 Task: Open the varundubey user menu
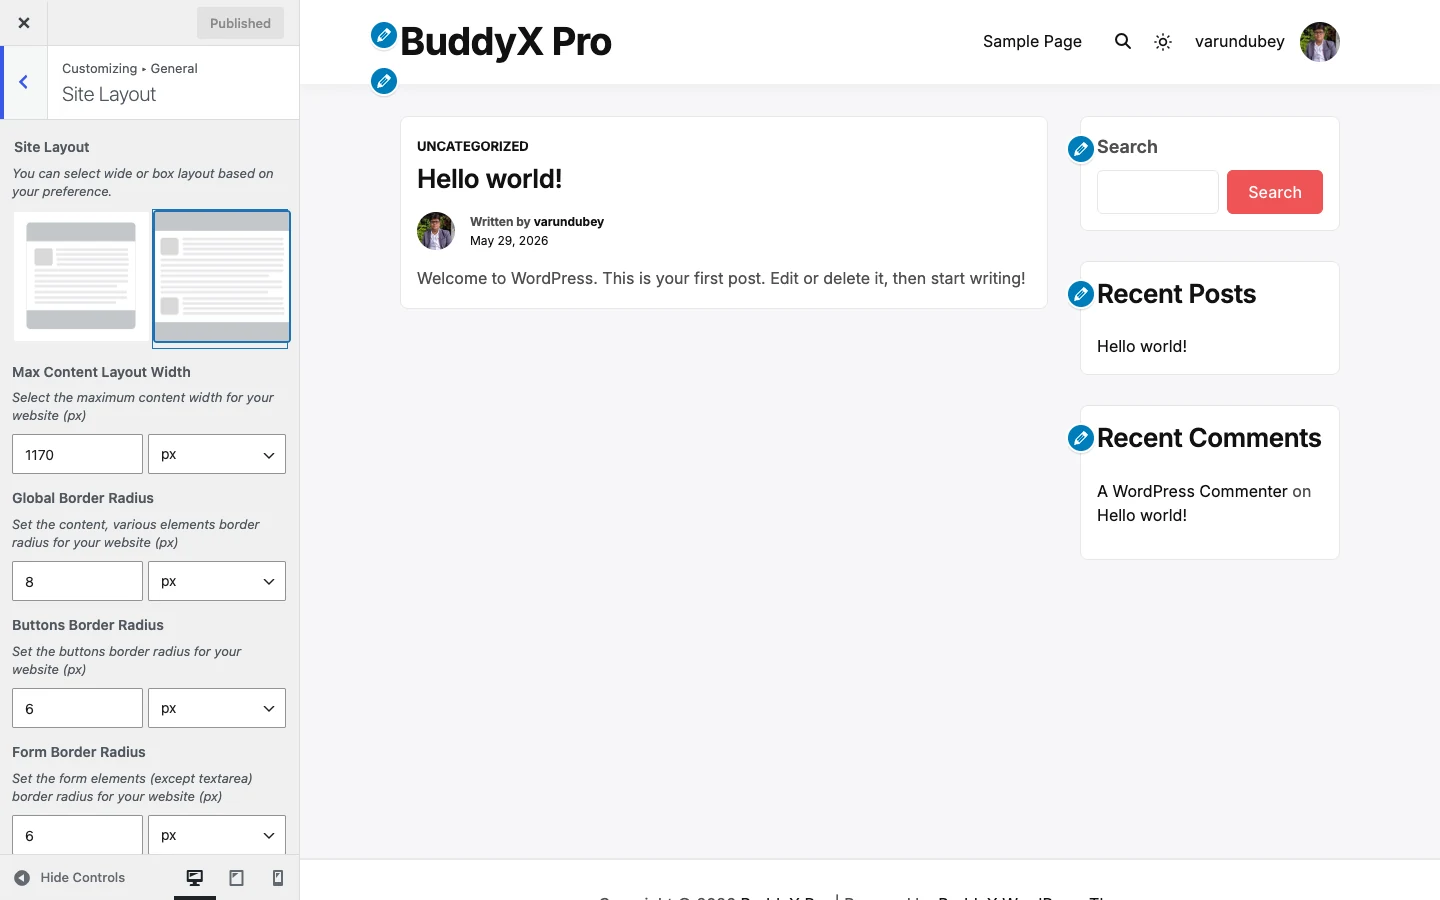tap(1240, 41)
